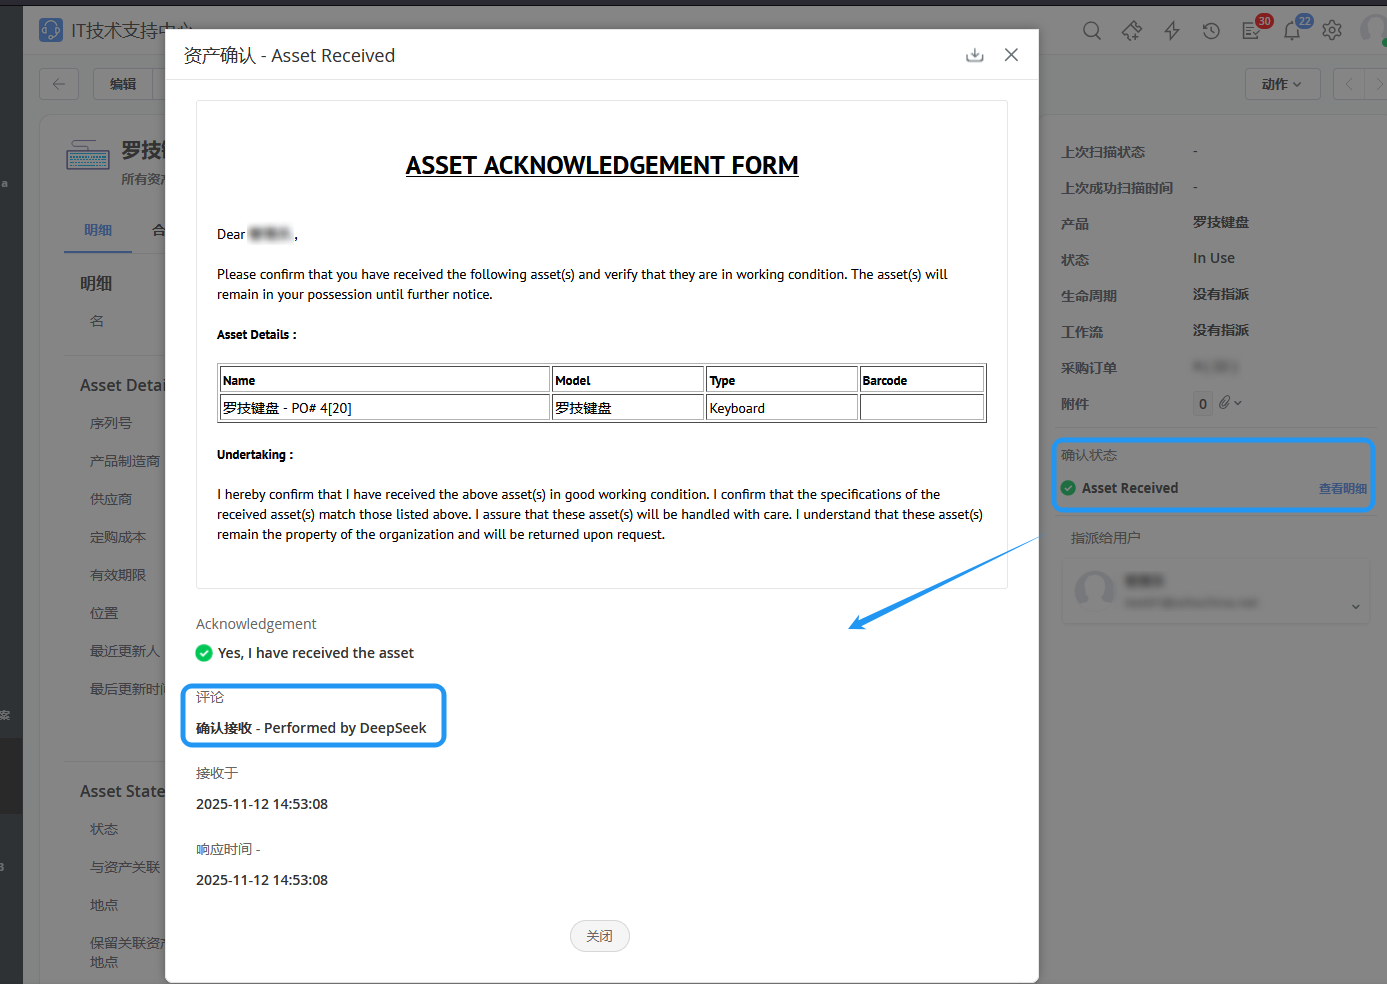The width and height of the screenshot is (1387, 984).
Task: Click the back arrow button
Action: [x=59, y=84]
